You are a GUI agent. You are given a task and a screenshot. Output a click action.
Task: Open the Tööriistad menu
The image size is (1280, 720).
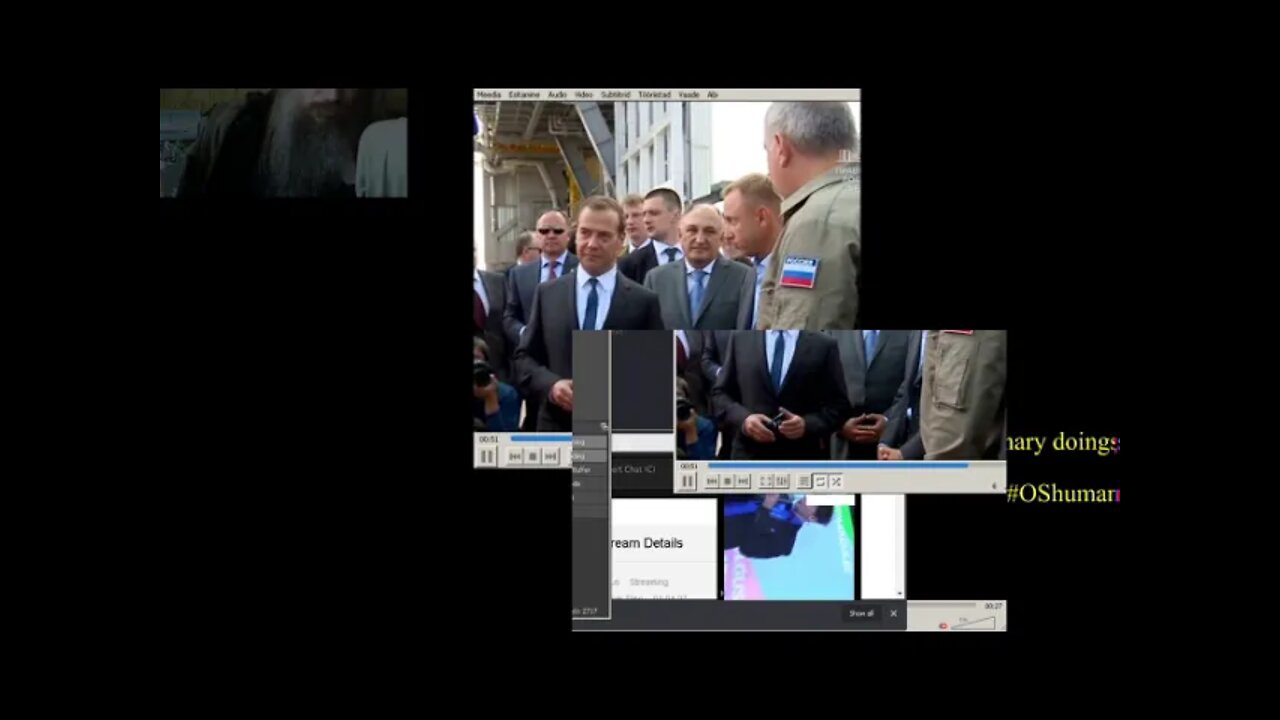pos(654,95)
